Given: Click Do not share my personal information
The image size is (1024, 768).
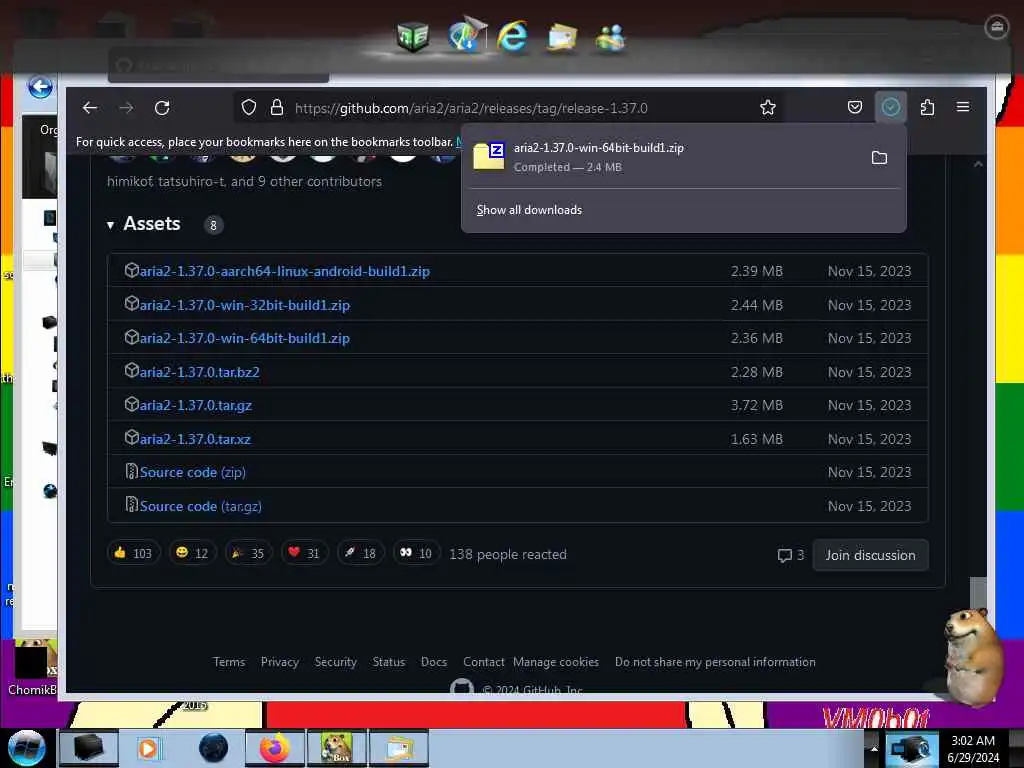Looking at the screenshot, I should point(715,662).
